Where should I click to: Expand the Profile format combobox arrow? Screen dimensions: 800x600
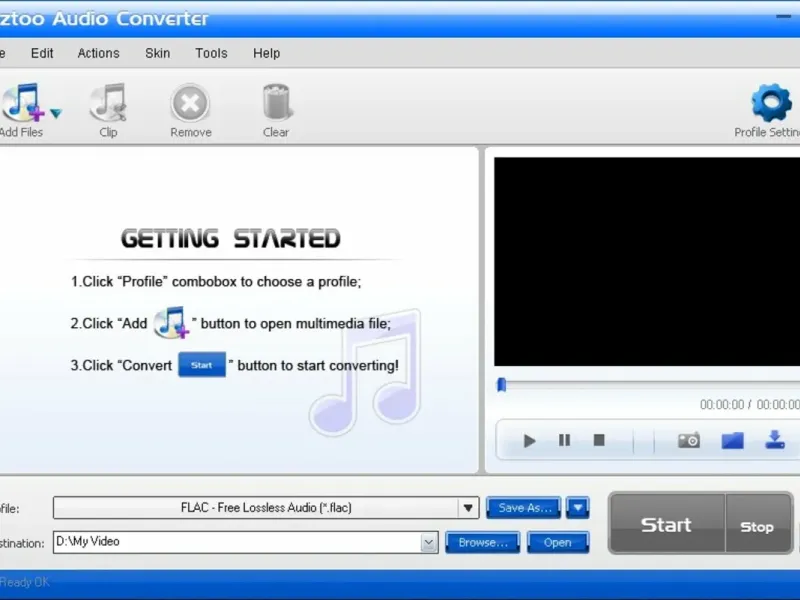click(x=468, y=508)
